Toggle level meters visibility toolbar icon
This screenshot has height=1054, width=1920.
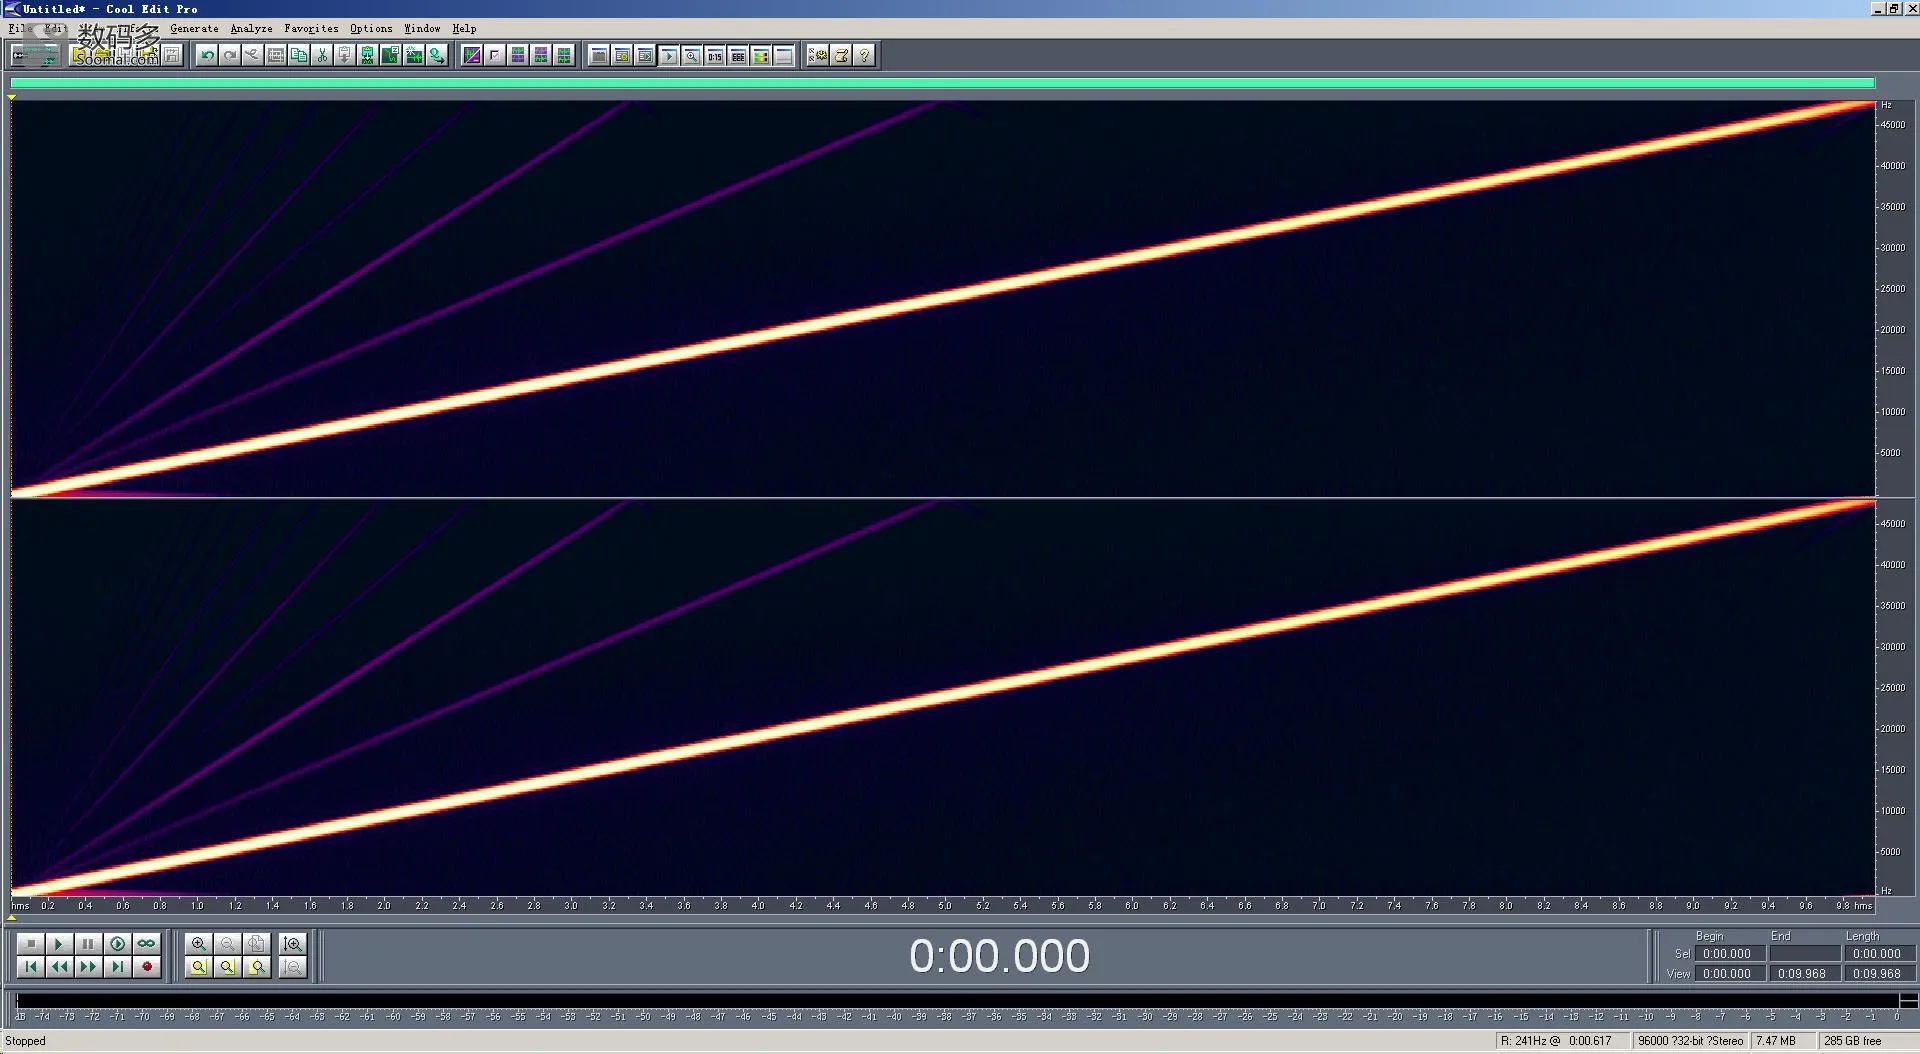[x=761, y=55]
